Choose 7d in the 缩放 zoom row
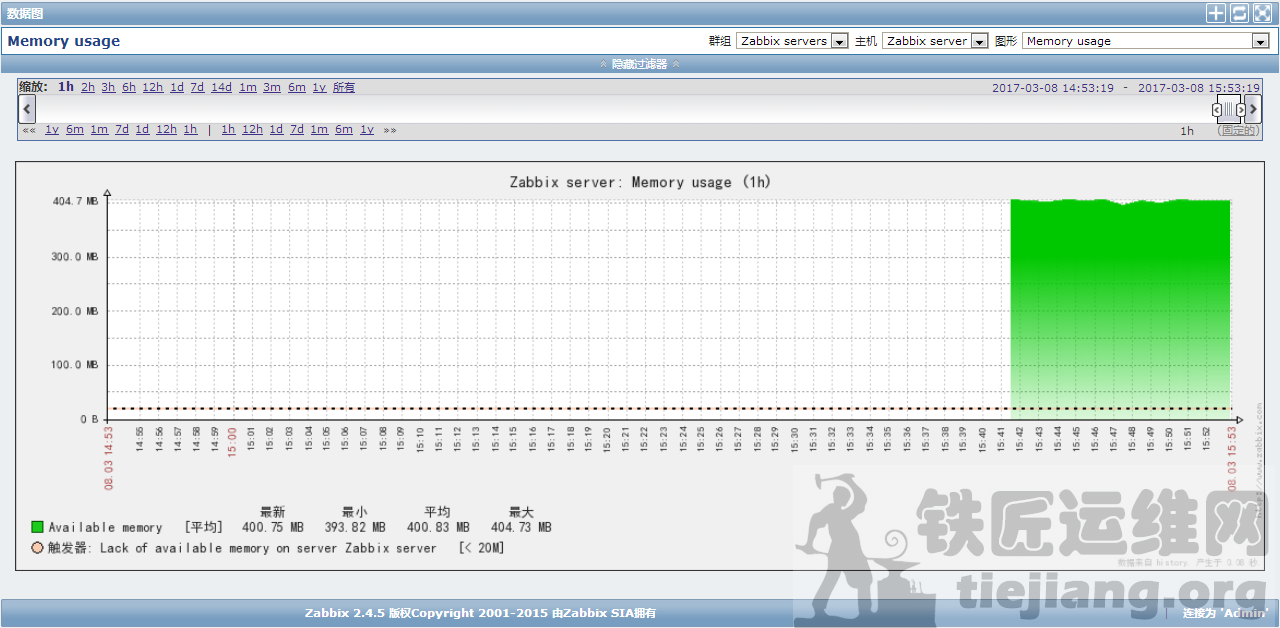The image size is (1280, 628). [197, 87]
